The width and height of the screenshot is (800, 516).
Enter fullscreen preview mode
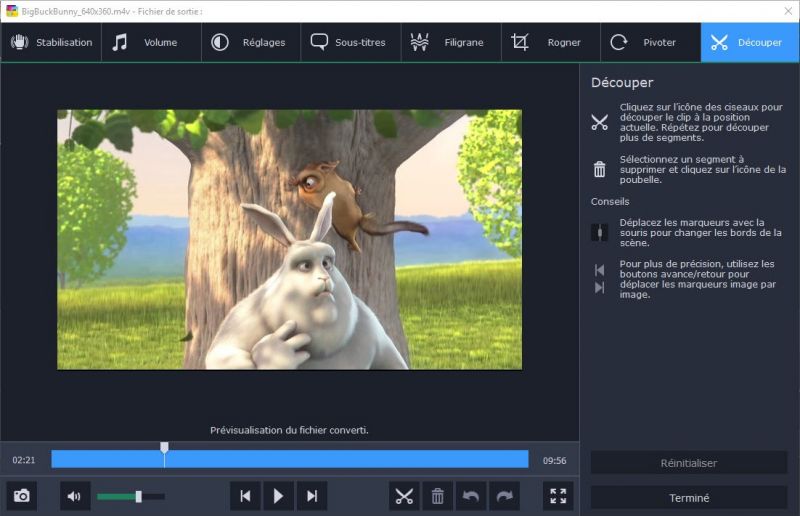[558, 496]
